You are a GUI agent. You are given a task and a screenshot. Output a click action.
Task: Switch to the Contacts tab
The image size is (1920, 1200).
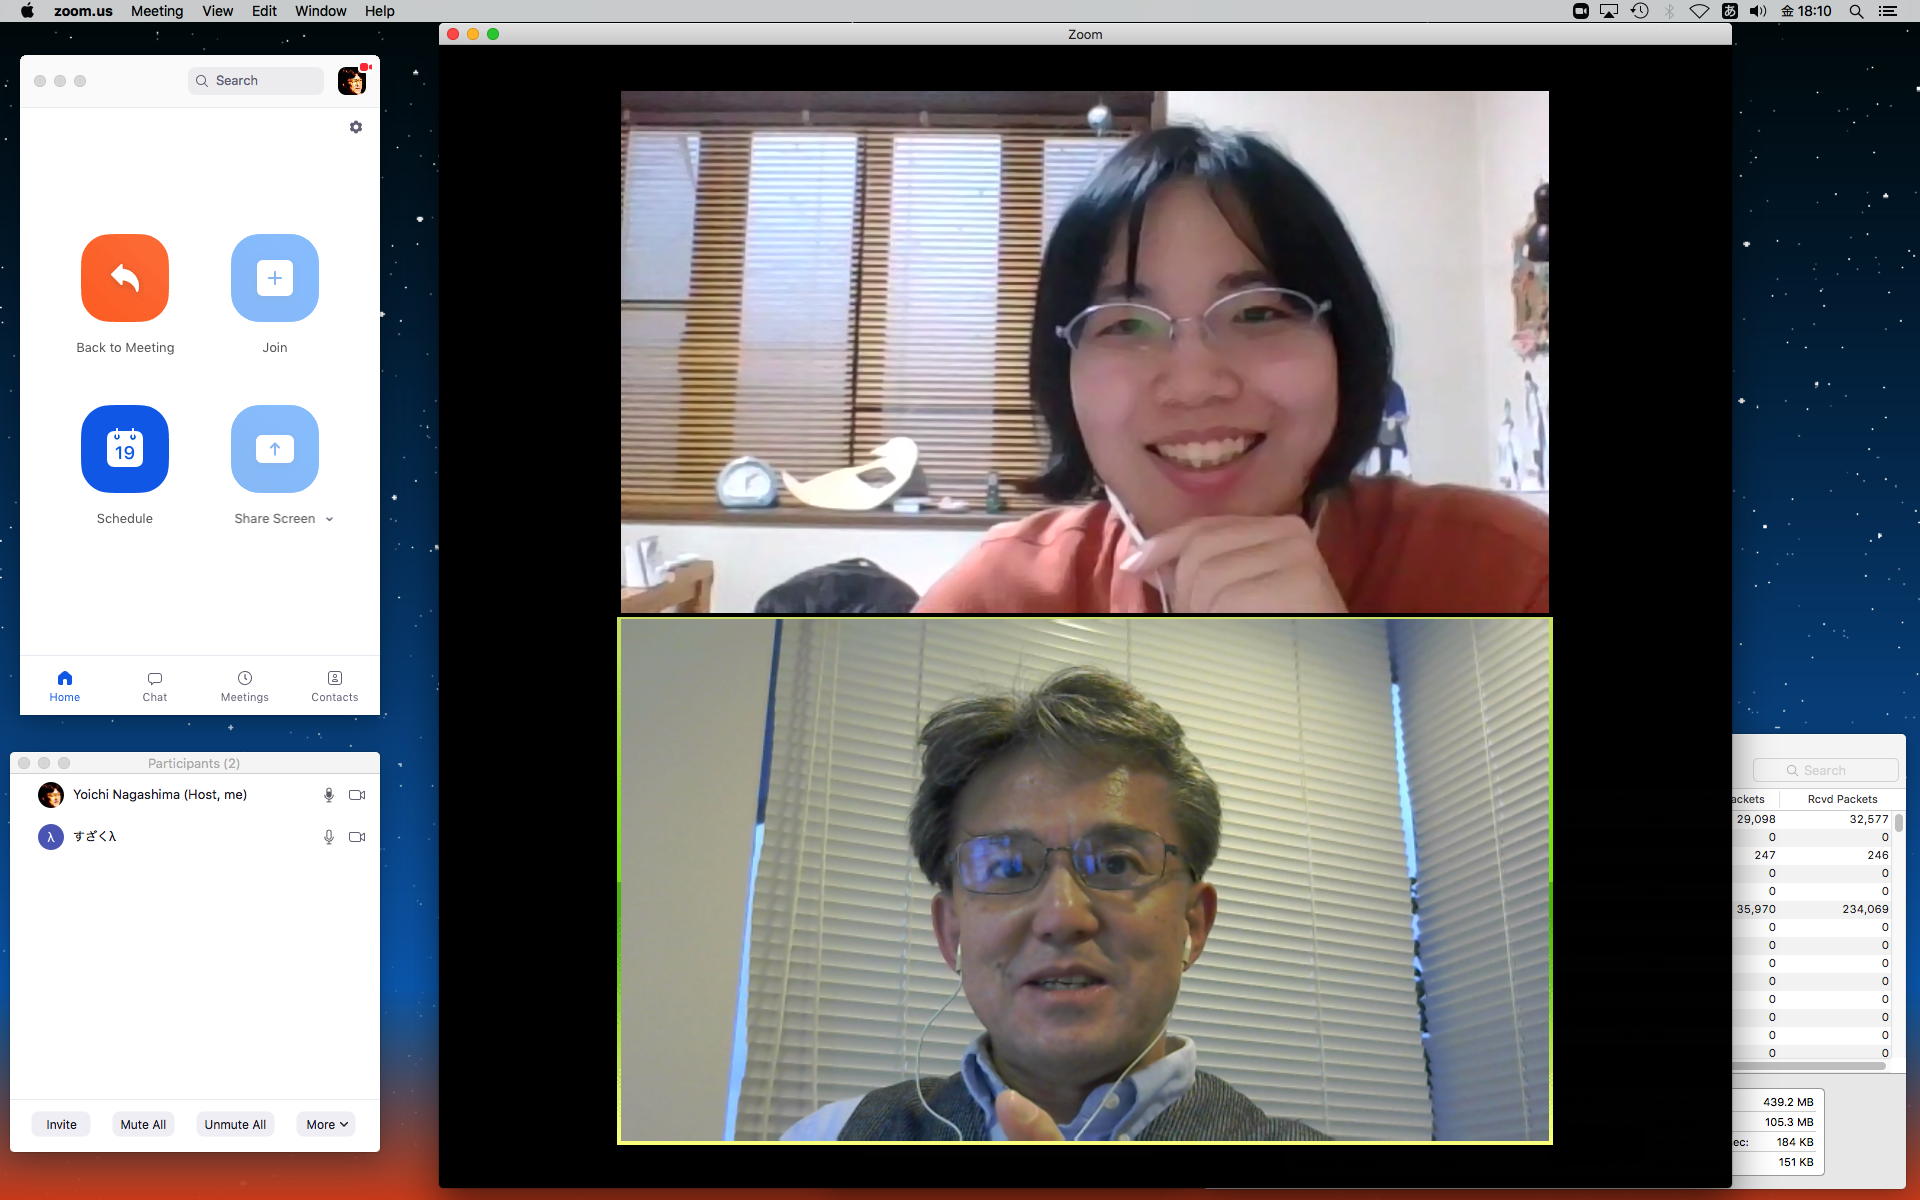334,686
